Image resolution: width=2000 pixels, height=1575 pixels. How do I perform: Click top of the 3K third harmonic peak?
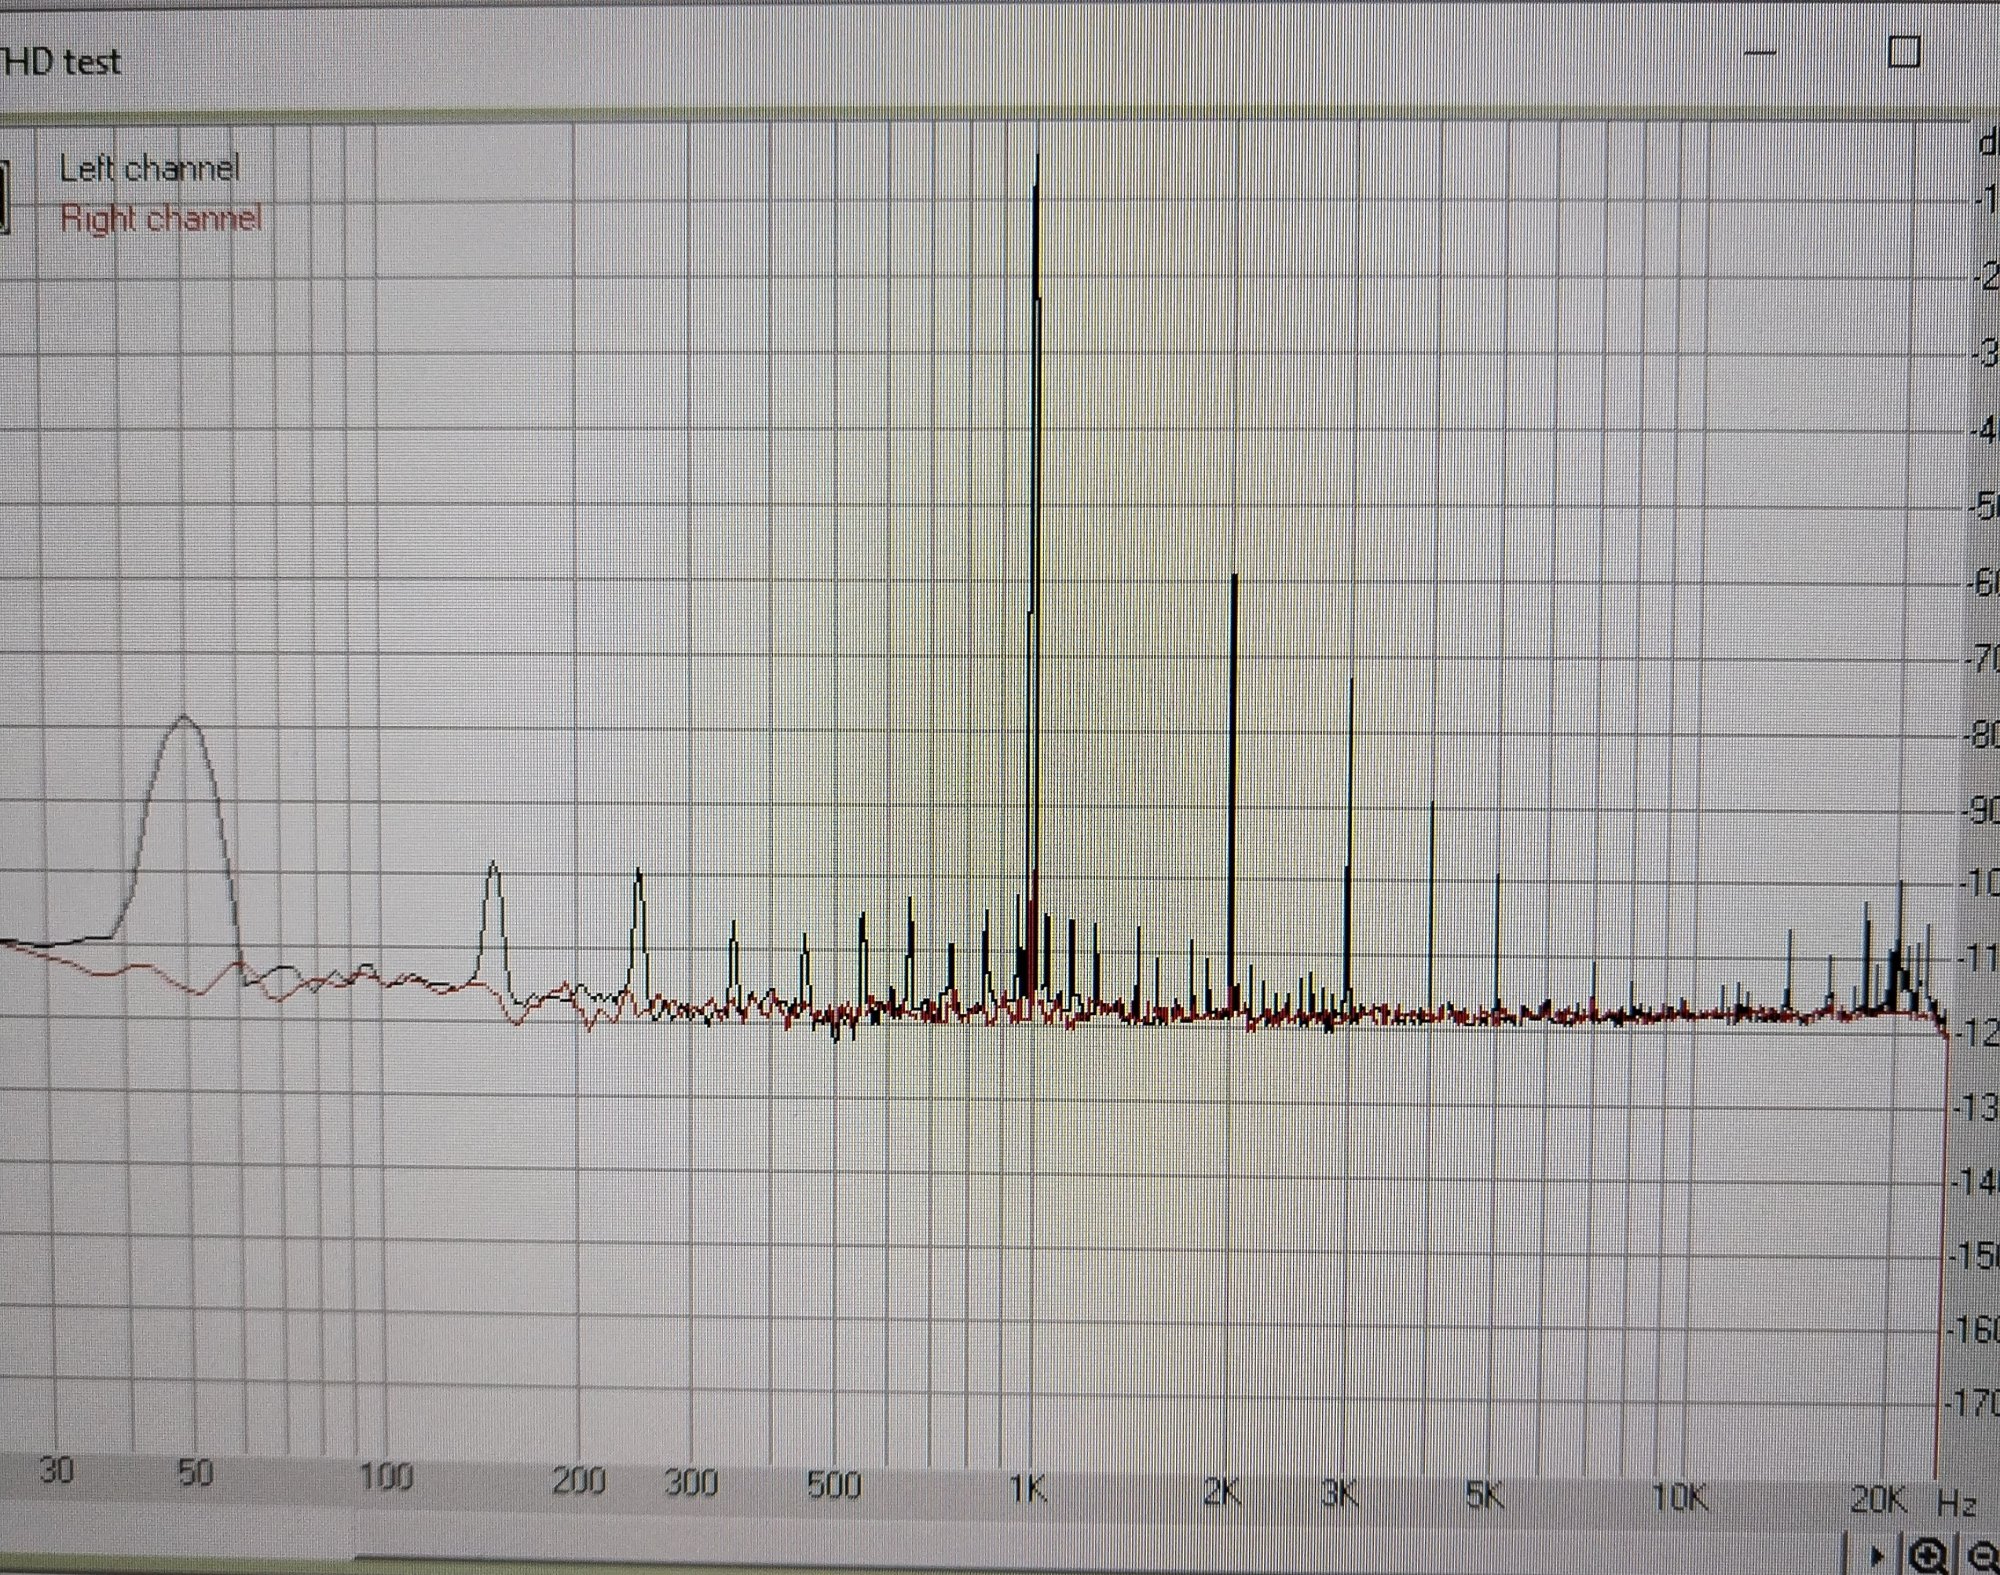[x=1351, y=681]
